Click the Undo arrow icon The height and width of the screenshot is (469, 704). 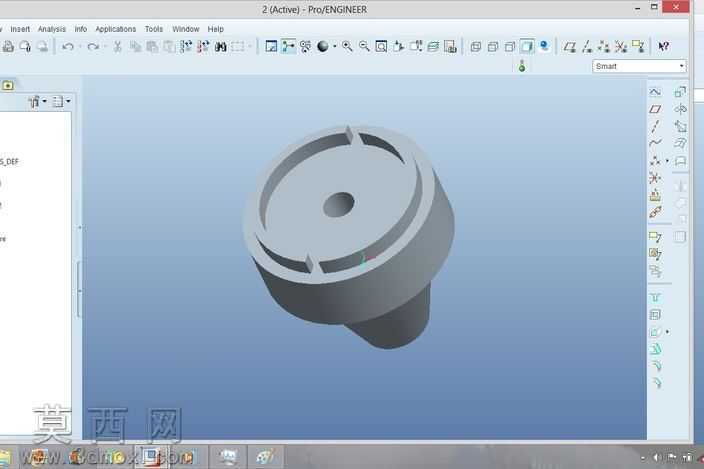(x=68, y=47)
